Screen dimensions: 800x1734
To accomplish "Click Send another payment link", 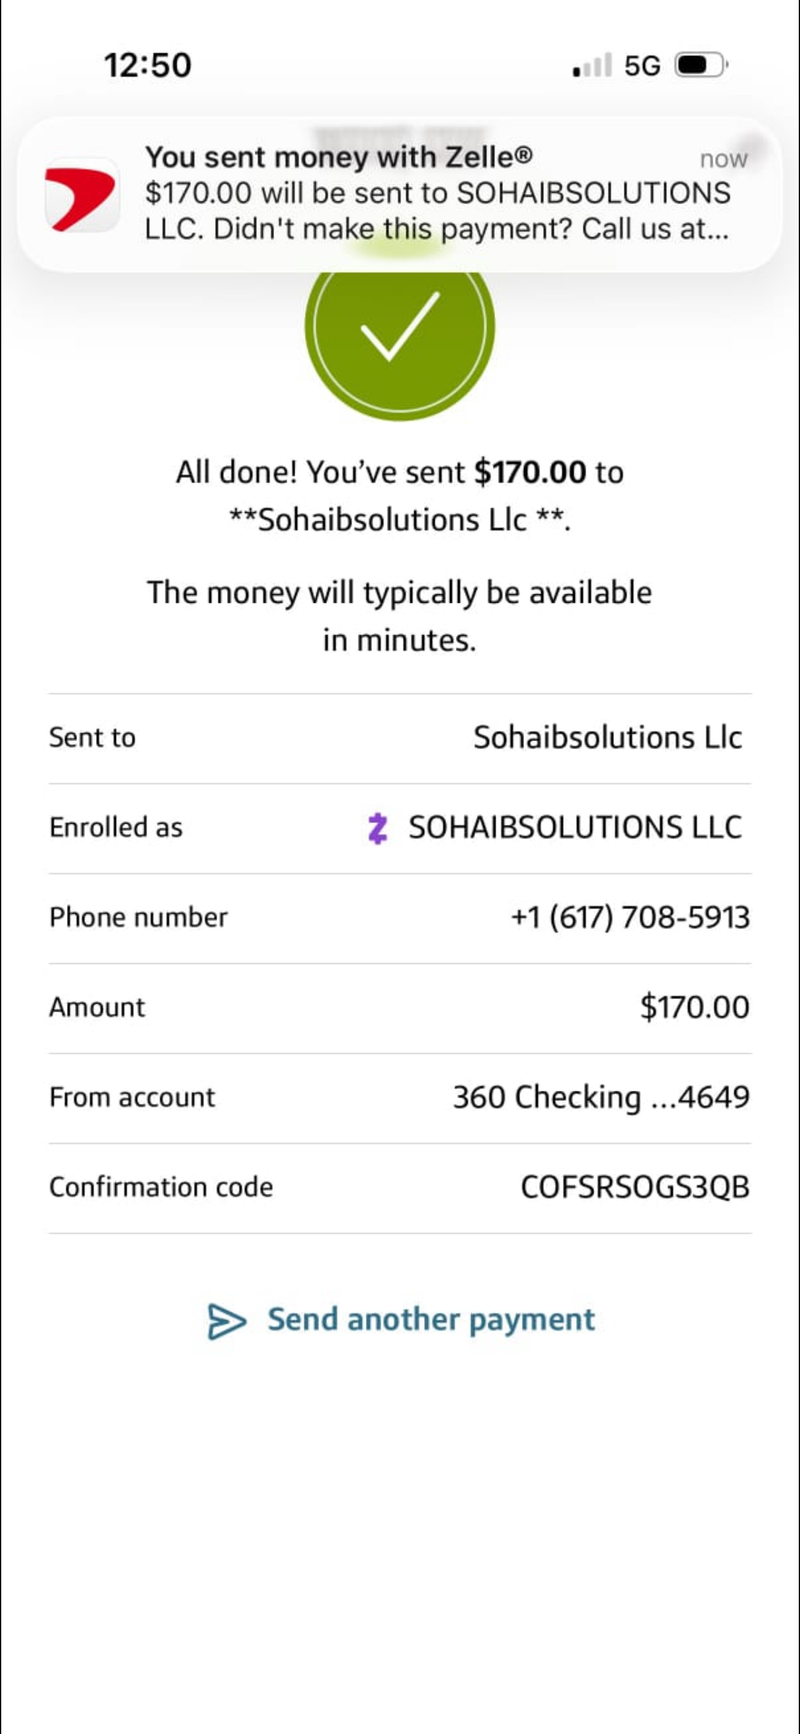I will pos(431,1320).
